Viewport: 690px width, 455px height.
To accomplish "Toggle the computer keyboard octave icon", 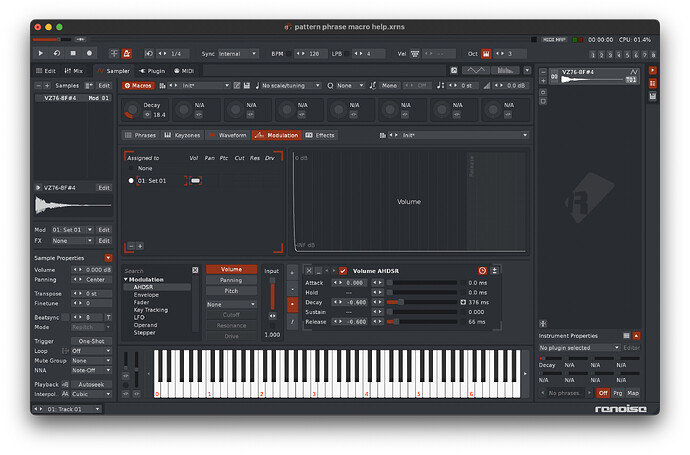I will (486, 54).
